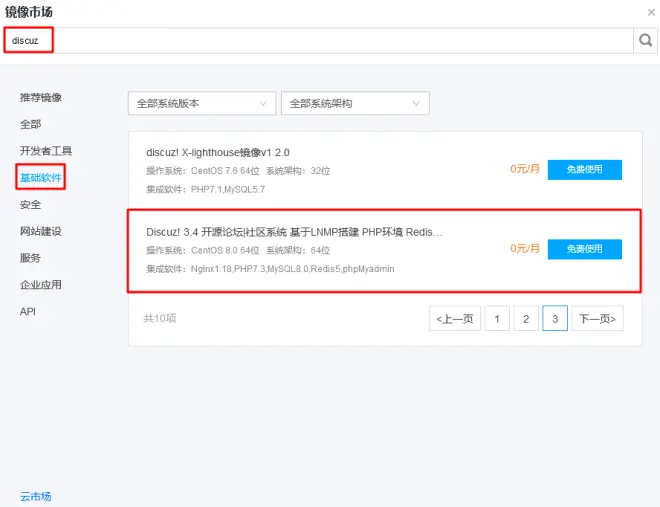The width and height of the screenshot is (660, 507).
Task: Close the 镜像市场 dialog
Action: (x=651, y=13)
